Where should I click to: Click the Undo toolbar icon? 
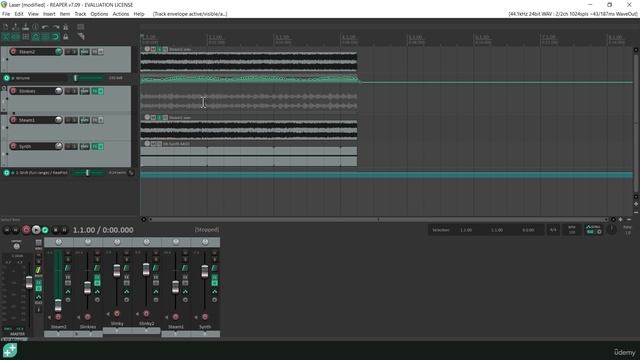click(45, 27)
